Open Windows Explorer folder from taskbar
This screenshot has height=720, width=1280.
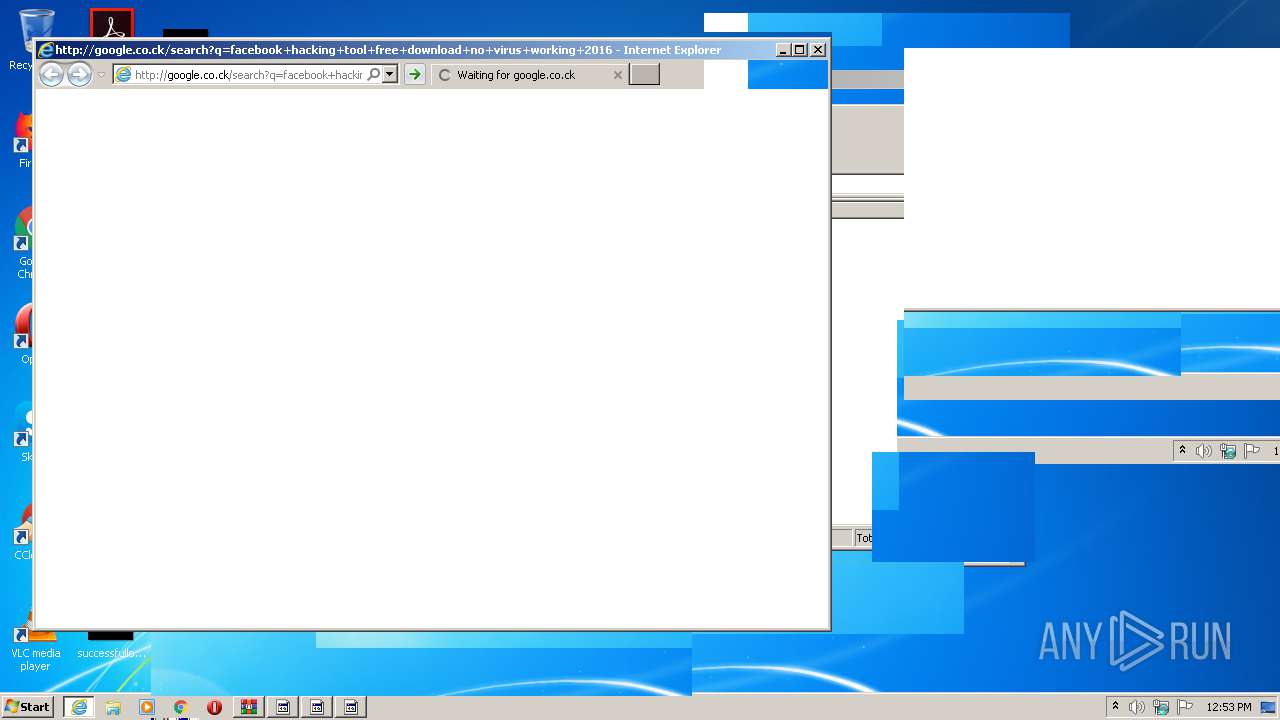tap(113, 707)
